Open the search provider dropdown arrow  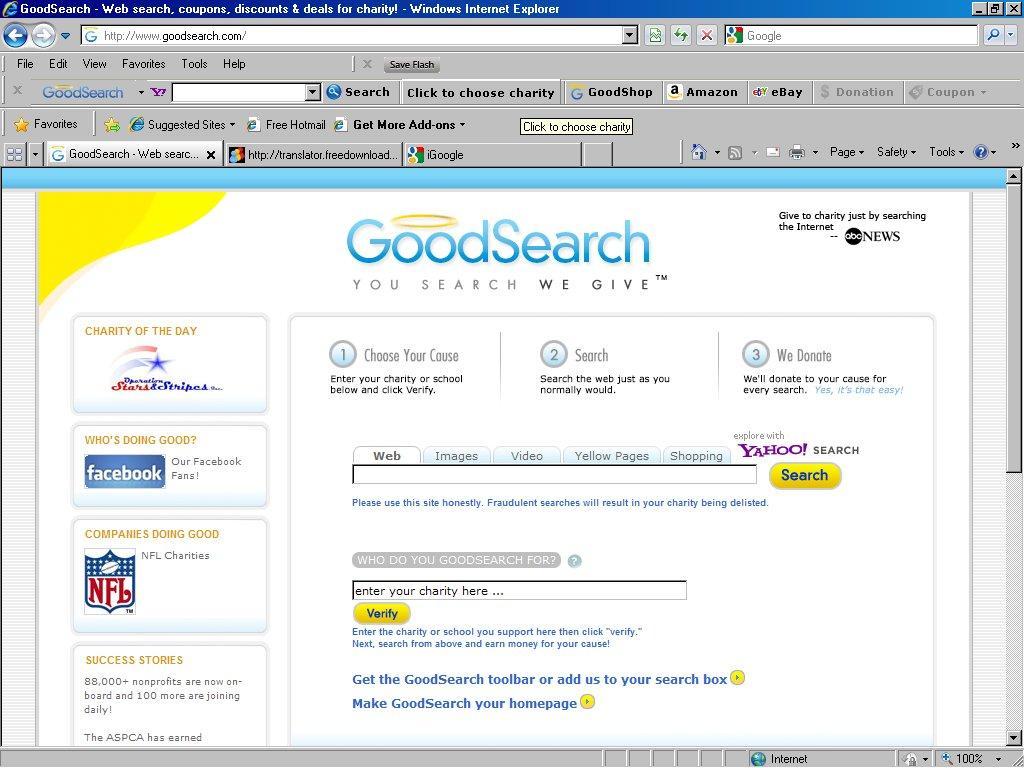tap(1011, 35)
